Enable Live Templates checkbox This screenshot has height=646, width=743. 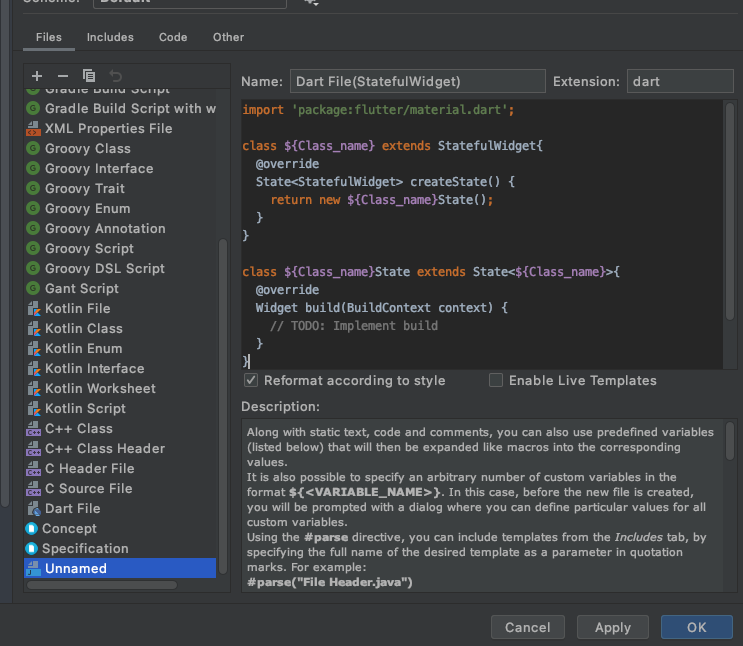(496, 380)
